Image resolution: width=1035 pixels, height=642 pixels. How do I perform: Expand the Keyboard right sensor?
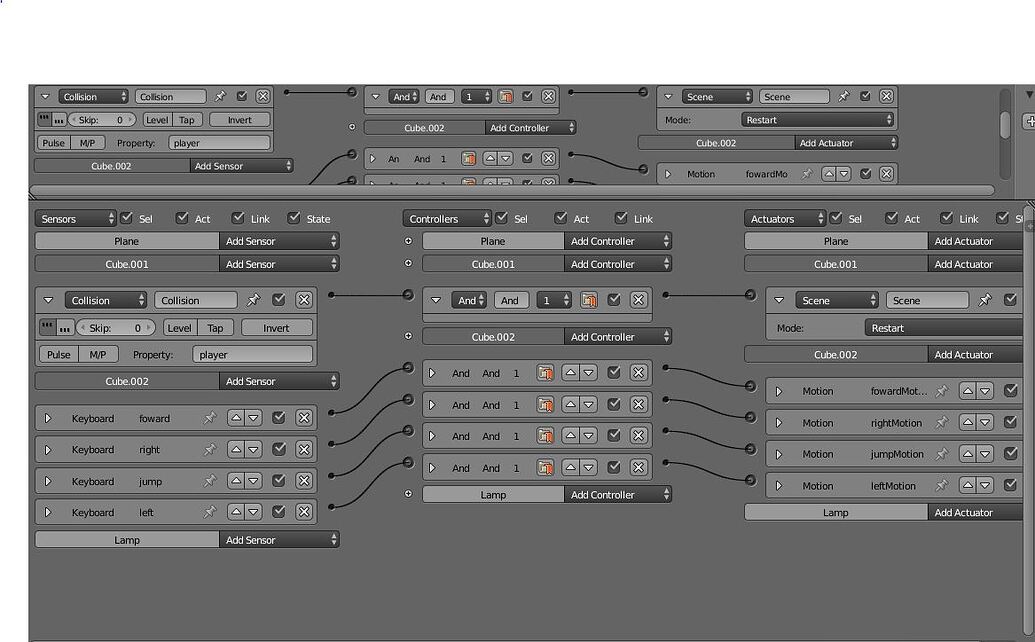pos(48,449)
